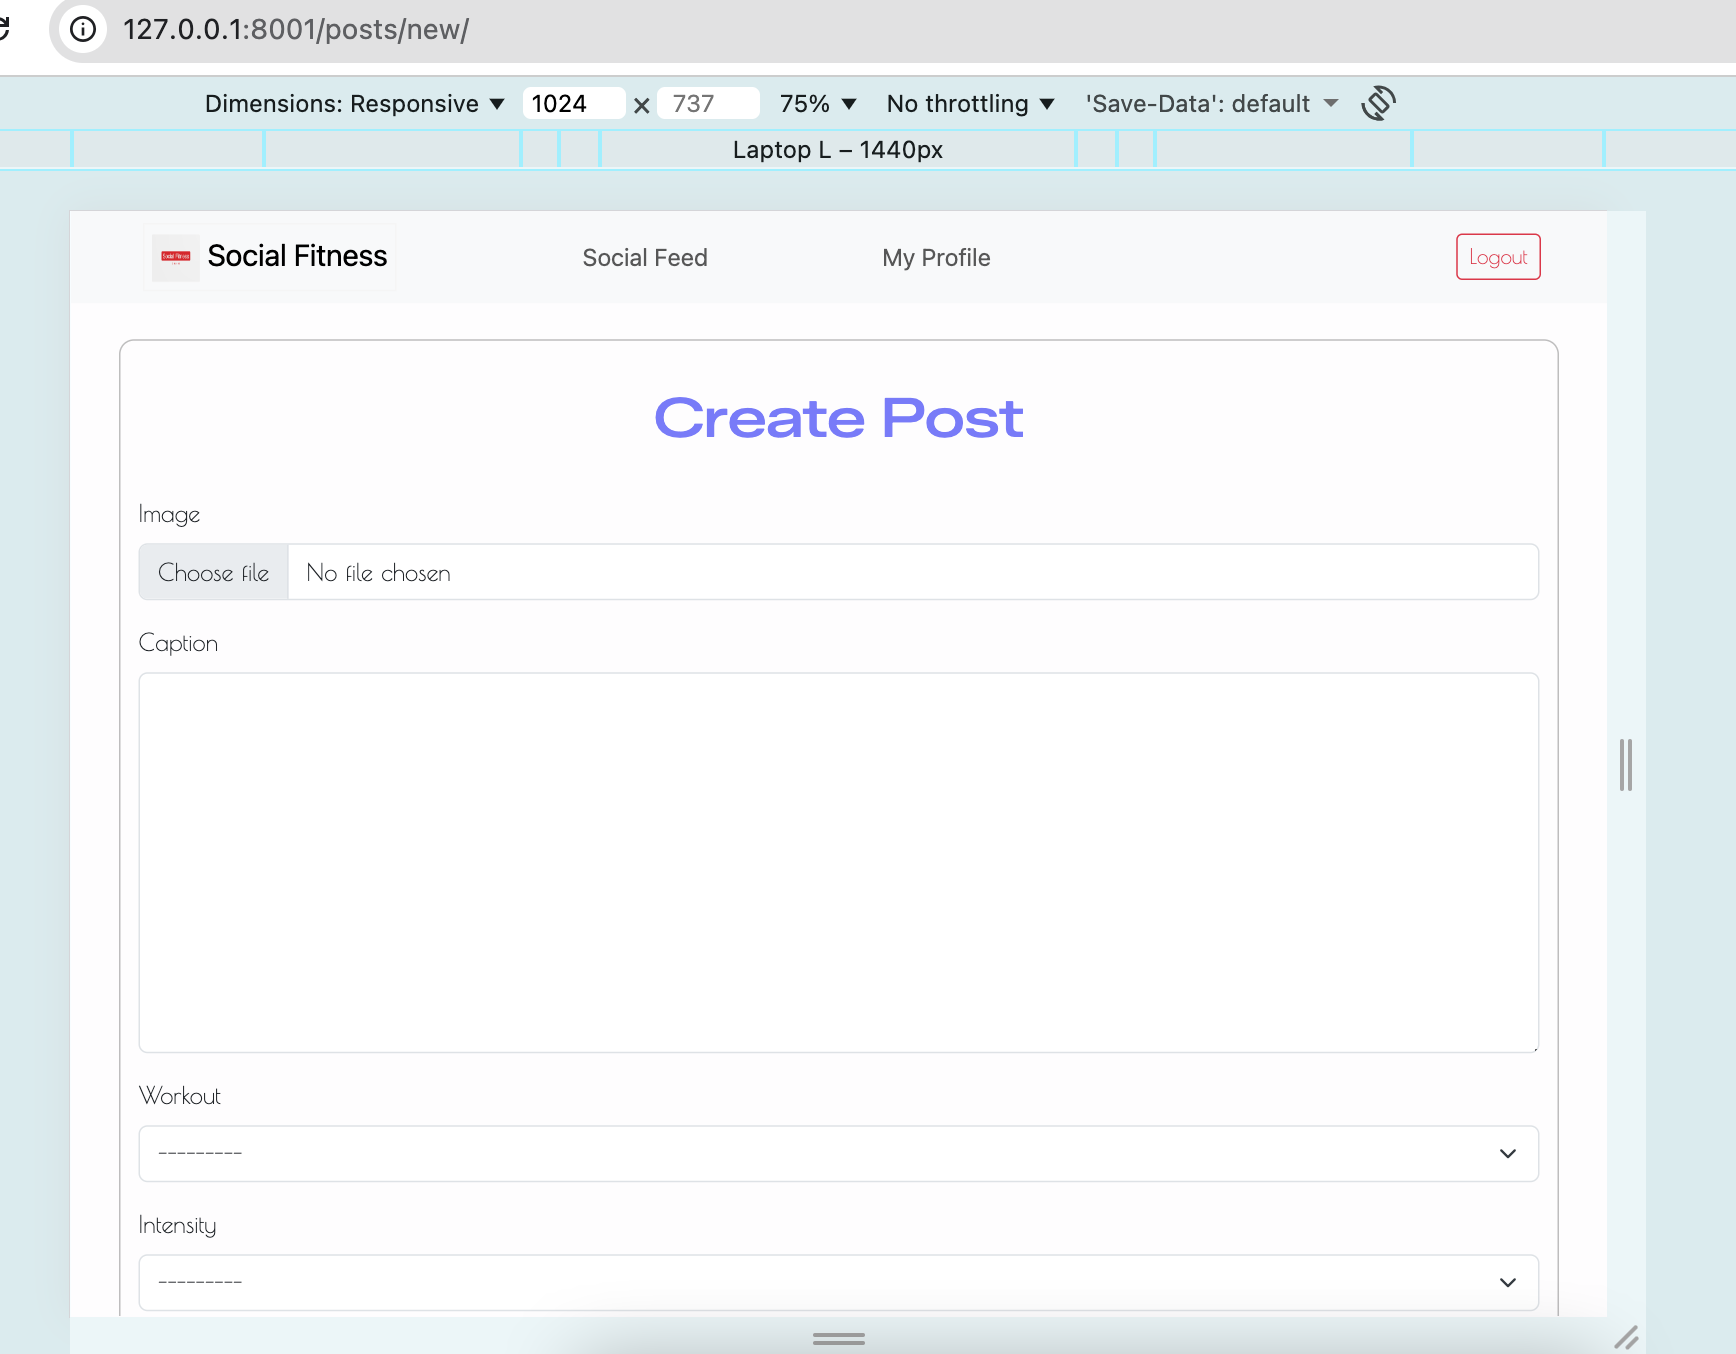
Task: Open the 'Save-Data': default dropdown
Action: tap(1210, 103)
